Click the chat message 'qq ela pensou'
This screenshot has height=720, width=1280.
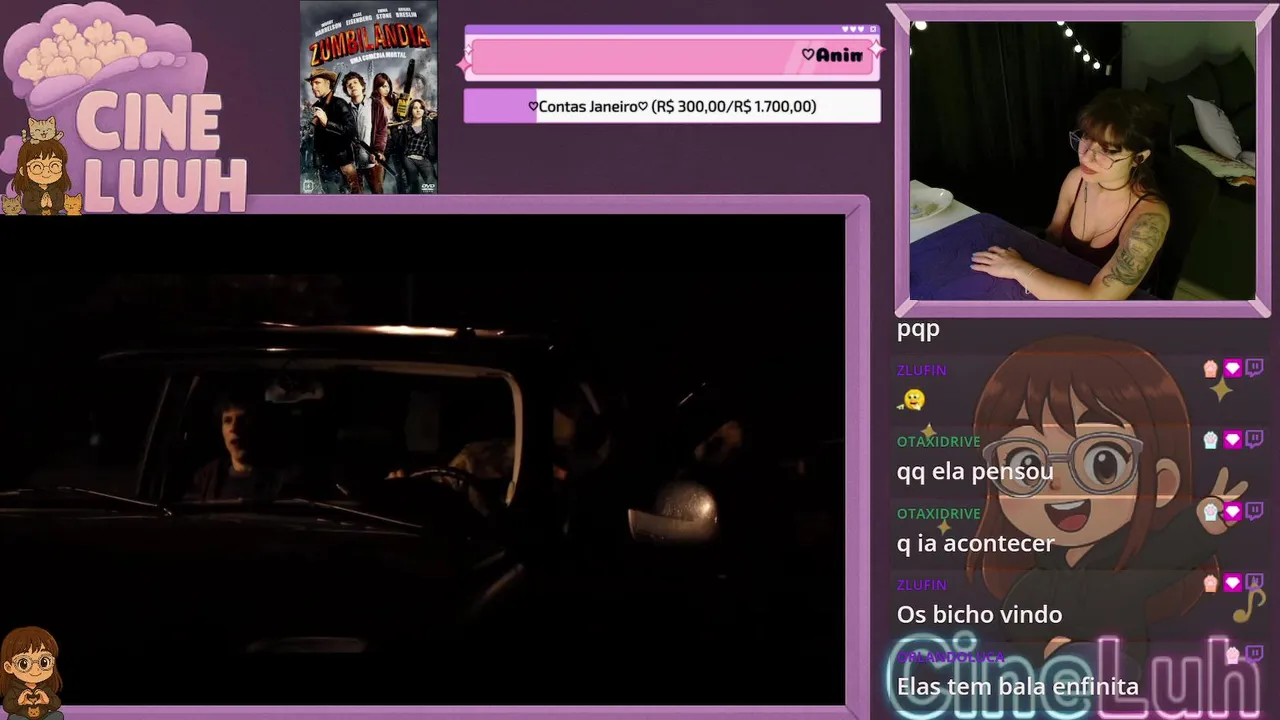pyautogui.click(x=975, y=471)
